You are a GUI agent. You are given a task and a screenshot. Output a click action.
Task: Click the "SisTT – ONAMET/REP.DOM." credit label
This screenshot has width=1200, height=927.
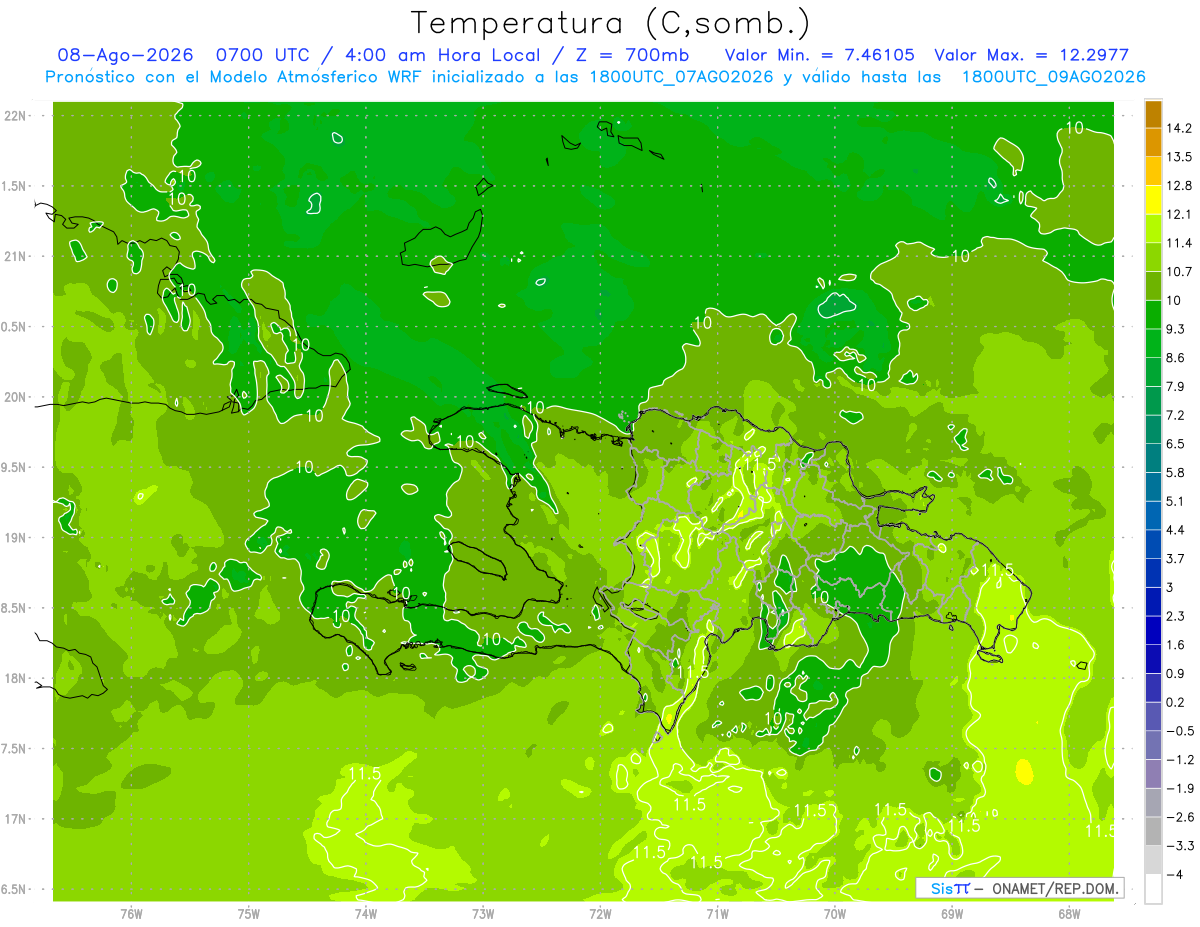coord(1019,888)
